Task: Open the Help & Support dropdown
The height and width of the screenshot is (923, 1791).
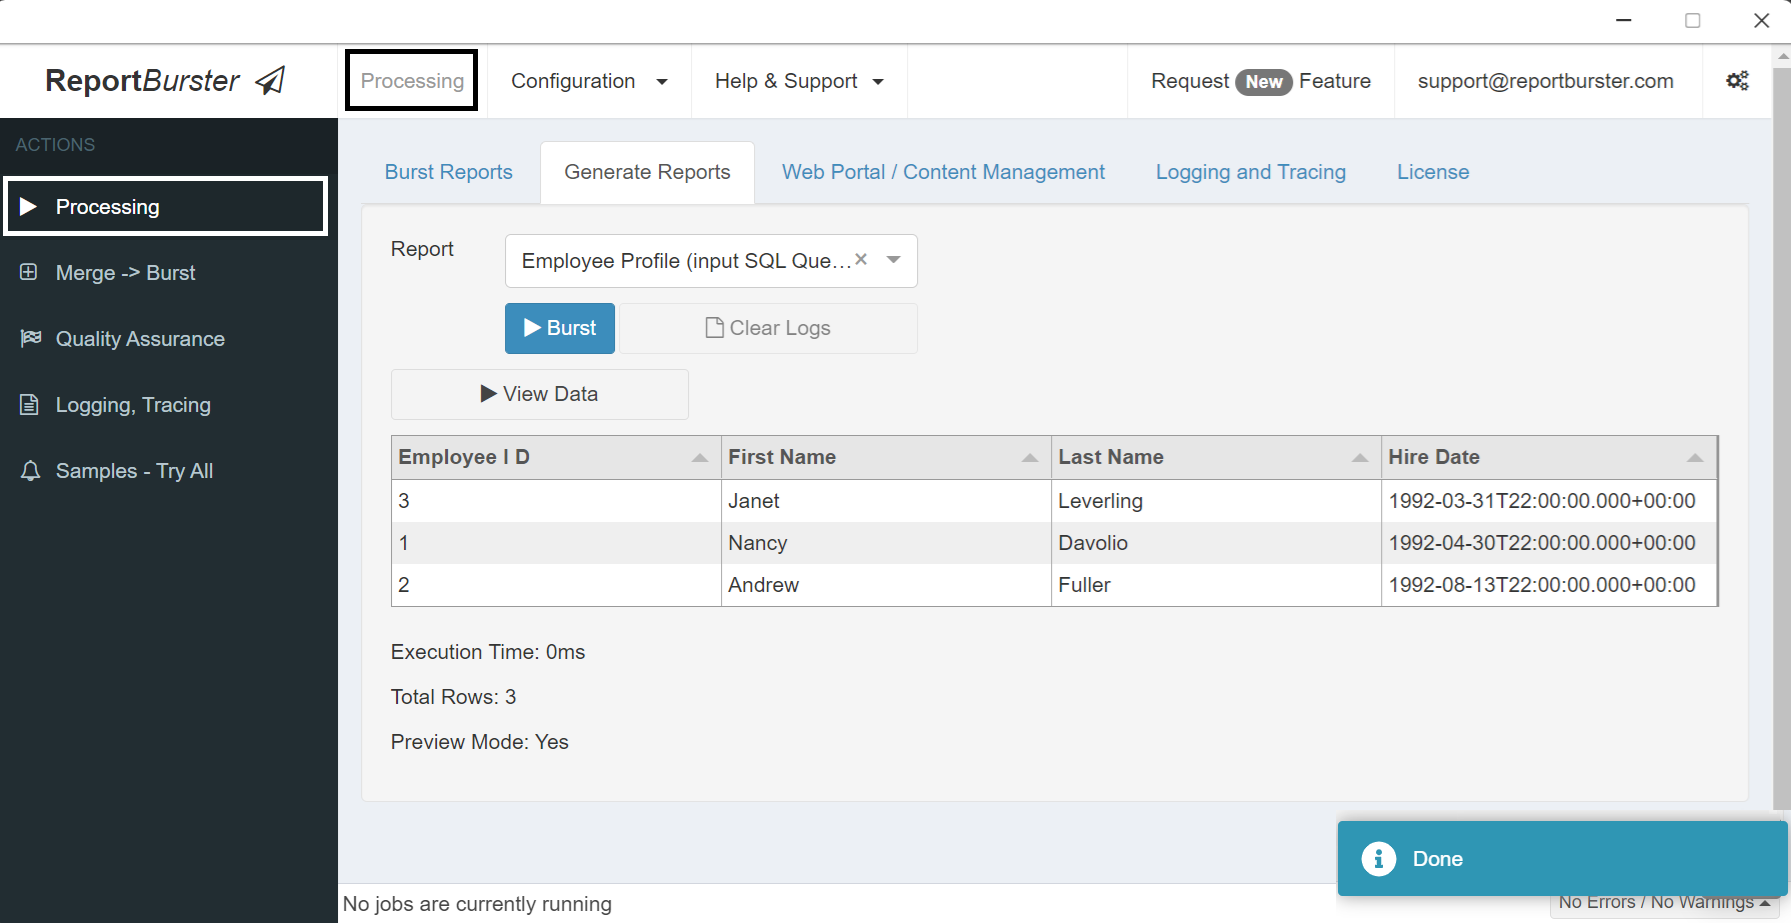Action: coord(798,81)
